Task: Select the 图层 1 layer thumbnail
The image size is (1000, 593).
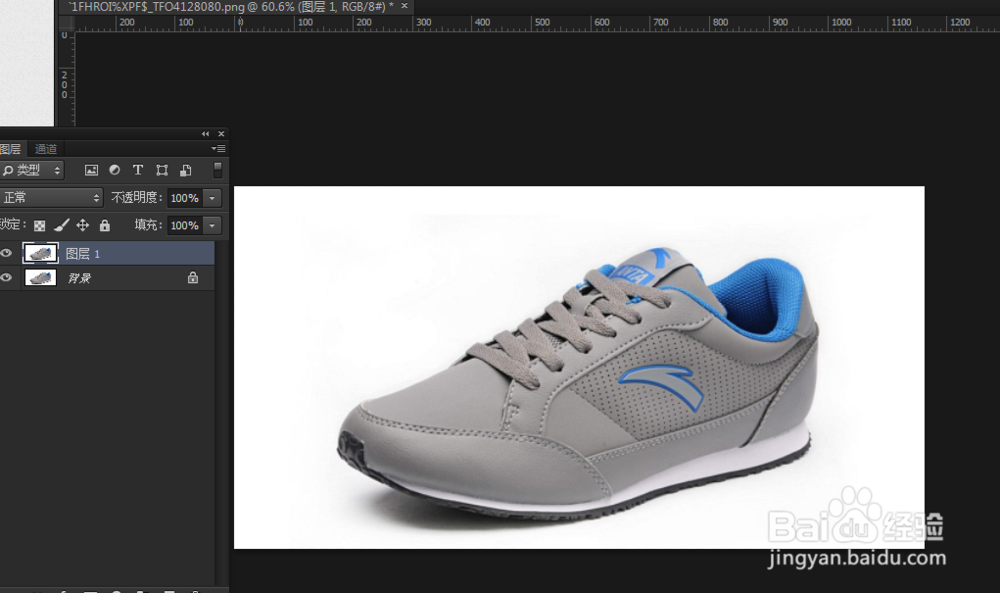Action: [x=40, y=253]
